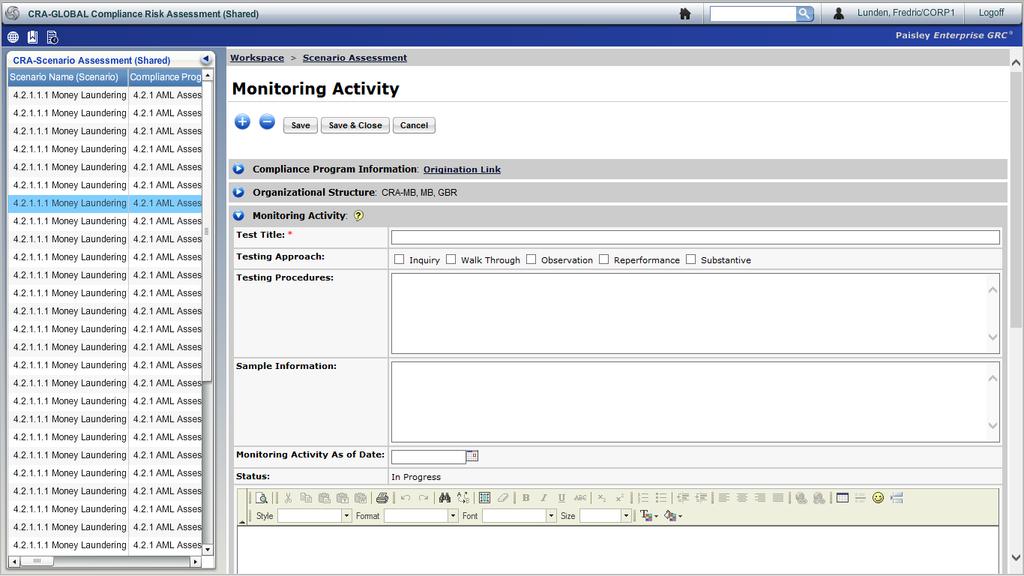Click the blue plus add icon
Viewport: 1024px width, 576px height.
point(242,122)
